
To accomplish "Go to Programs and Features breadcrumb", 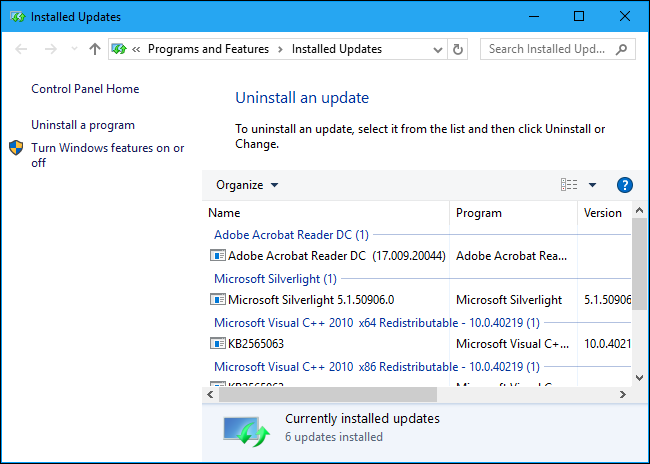I will point(208,49).
